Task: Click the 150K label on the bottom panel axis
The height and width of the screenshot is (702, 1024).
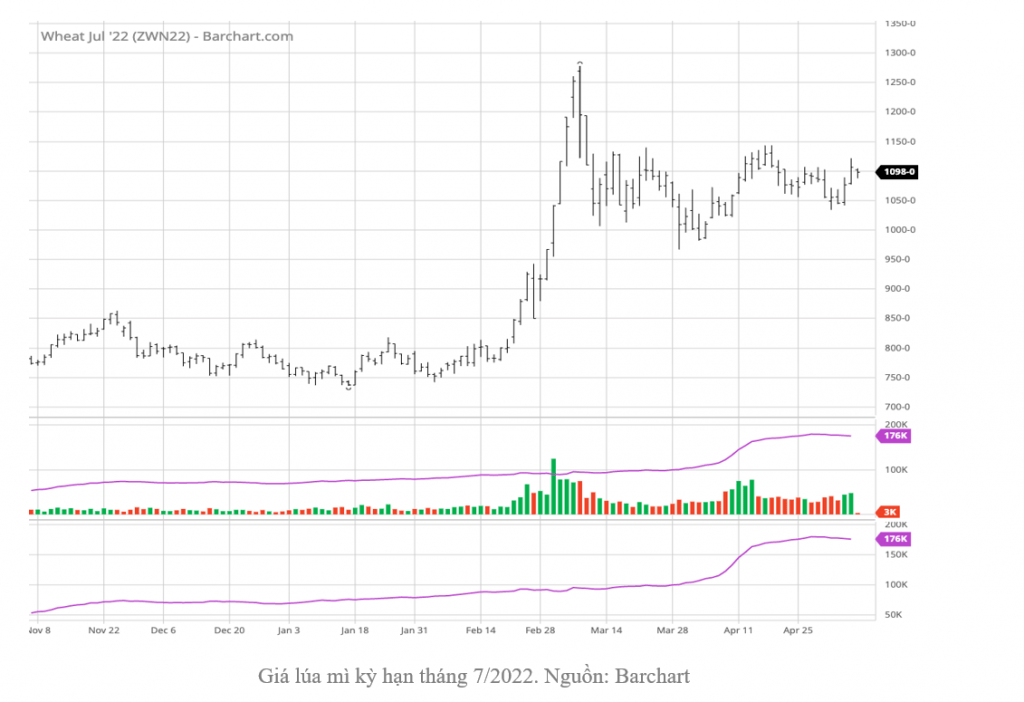Action: coord(896,554)
